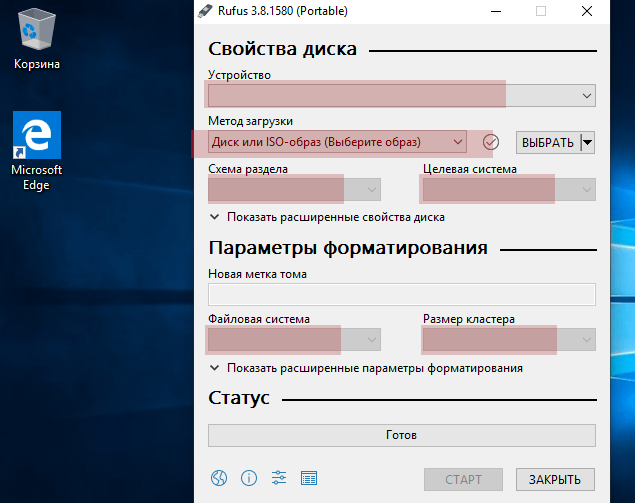Expand Показать расширенные параметры форматирования

point(366,368)
